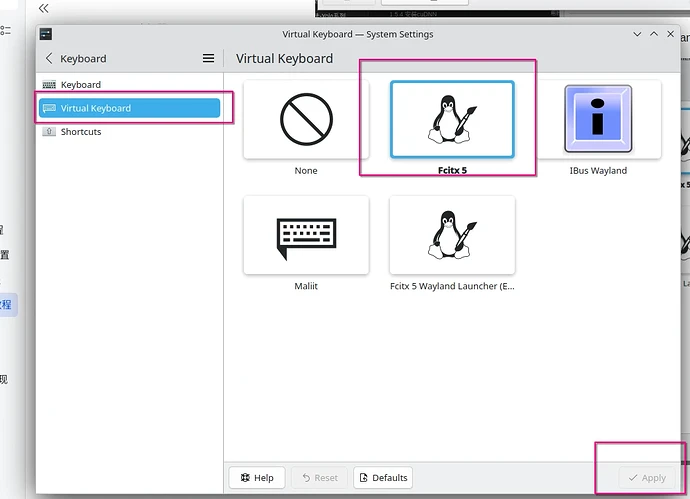Viewport: 690px width, 499px height.
Task: Select the IBus Wayland info icon
Action: [598, 120]
